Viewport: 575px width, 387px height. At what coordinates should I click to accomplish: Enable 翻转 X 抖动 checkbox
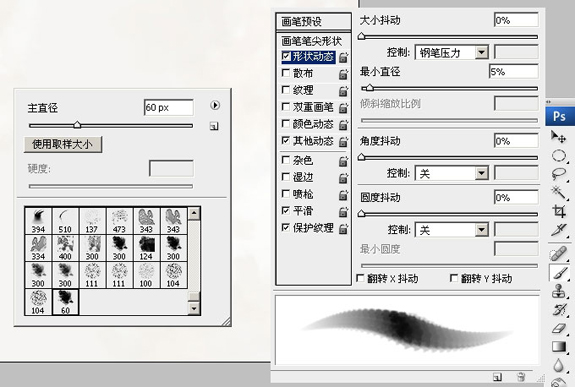tap(361, 278)
